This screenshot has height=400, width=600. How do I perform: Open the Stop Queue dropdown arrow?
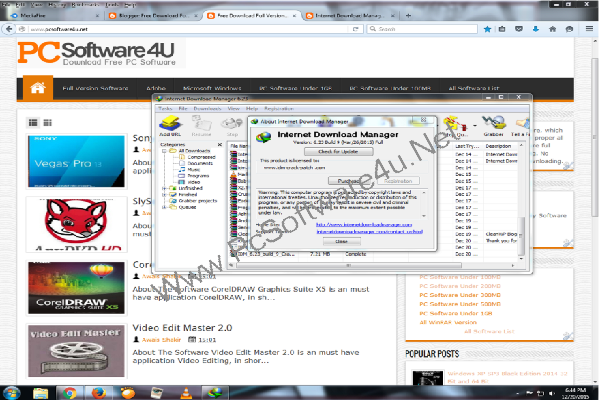pyautogui.click(x=475, y=126)
